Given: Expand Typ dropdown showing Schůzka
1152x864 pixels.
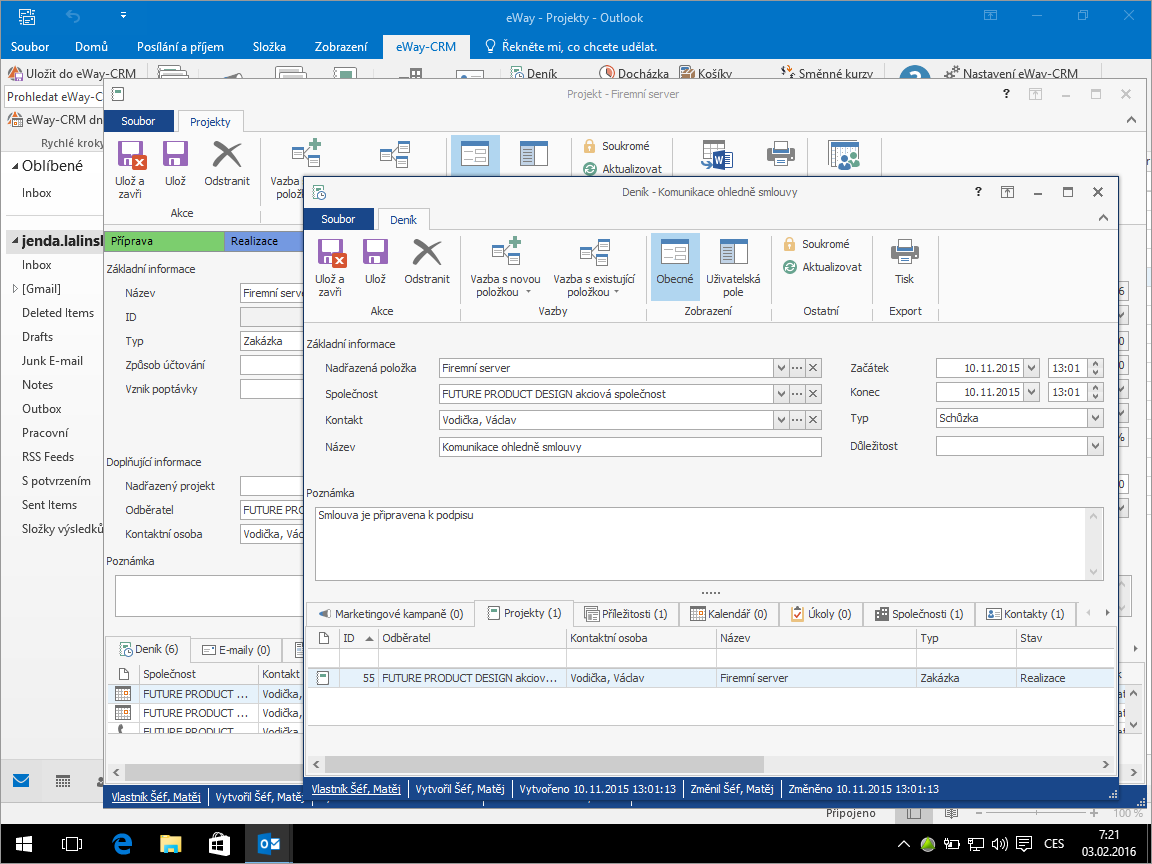Looking at the screenshot, I should tap(1095, 418).
